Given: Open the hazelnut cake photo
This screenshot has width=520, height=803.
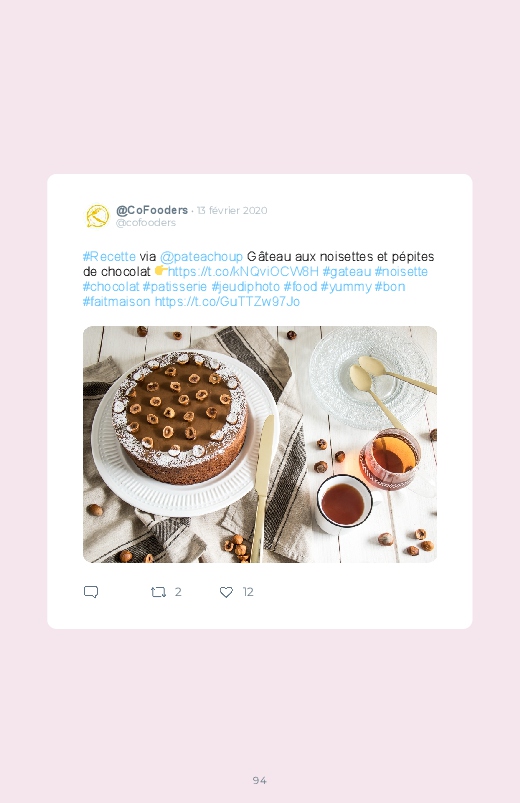Looking at the screenshot, I should (260, 445).
